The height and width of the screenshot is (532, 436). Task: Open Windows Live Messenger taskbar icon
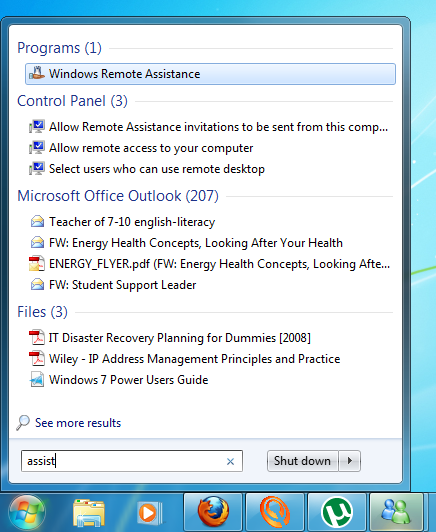coord(396,512)
